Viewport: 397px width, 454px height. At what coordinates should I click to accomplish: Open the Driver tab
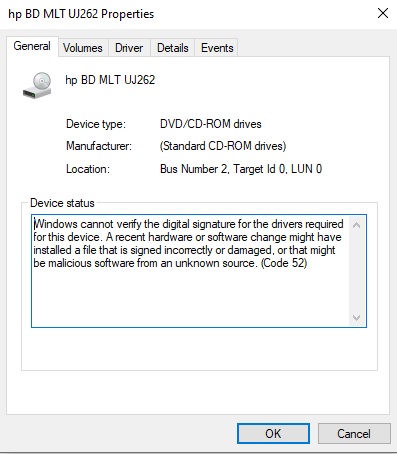coord(129,48)
